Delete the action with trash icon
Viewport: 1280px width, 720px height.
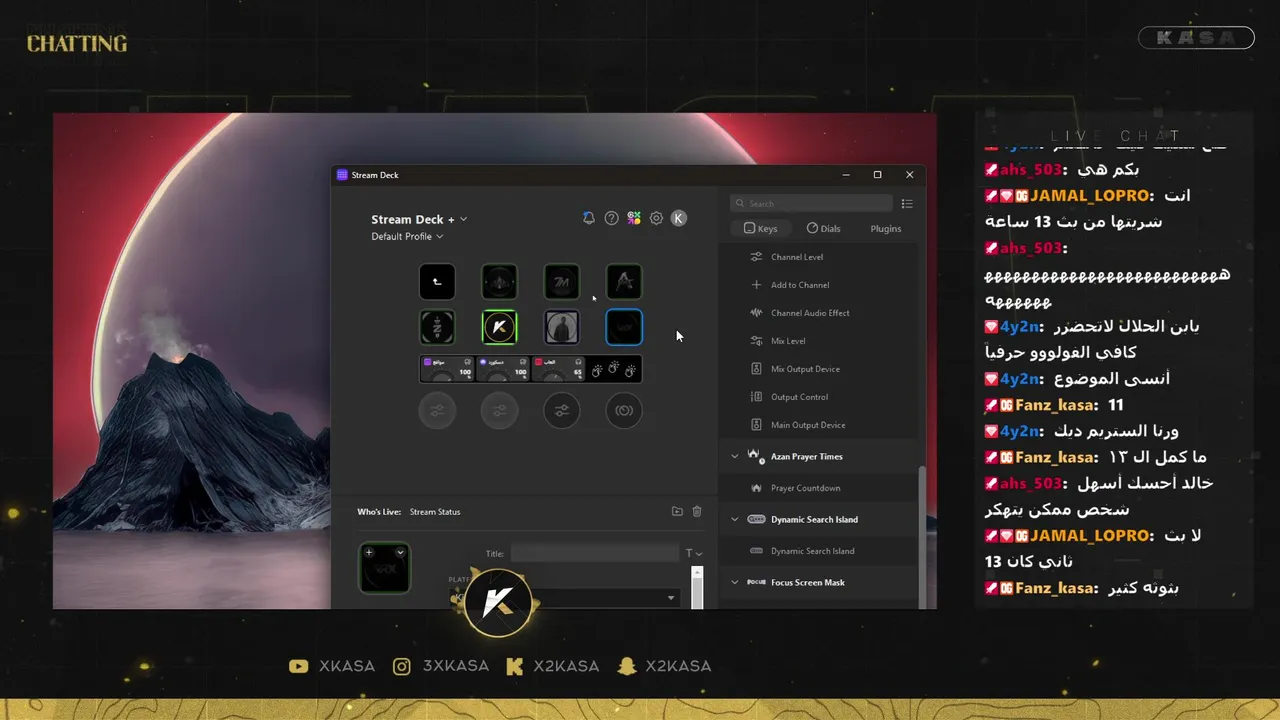[697, 511]
